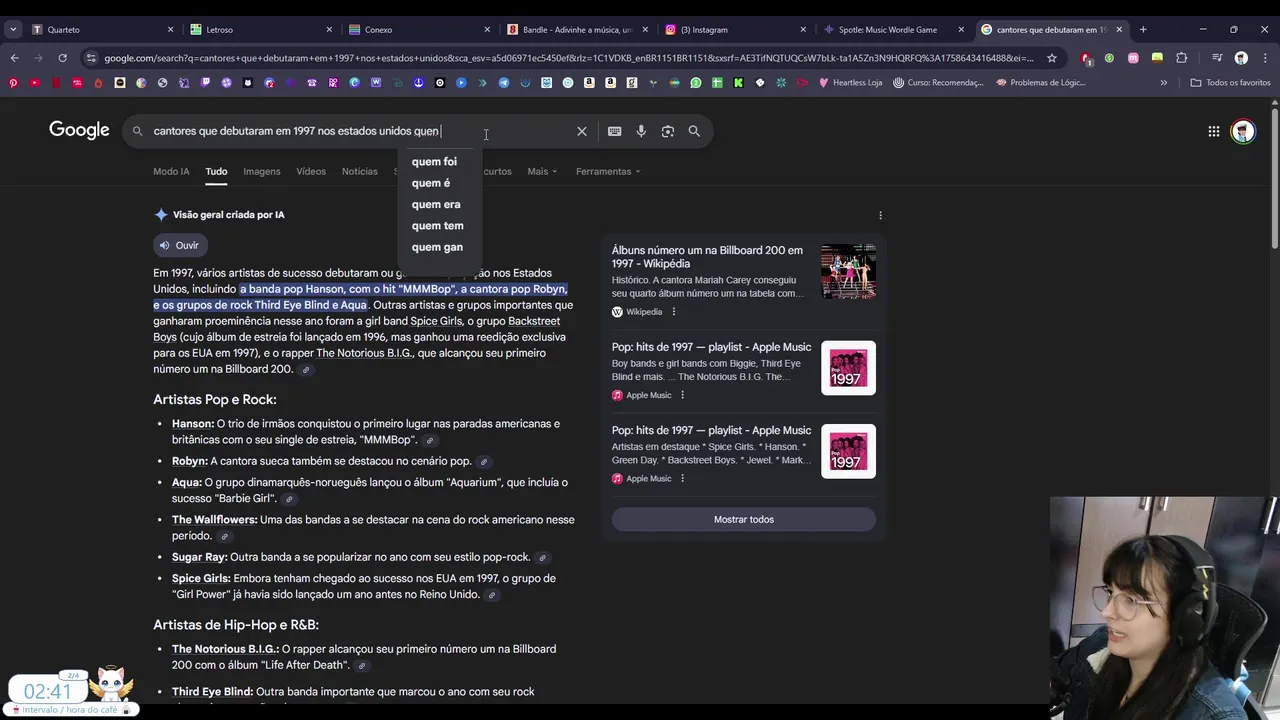Screen dimensions: 1280x720
Task: Open Google Lens image search icon
Action: point(668,131)
